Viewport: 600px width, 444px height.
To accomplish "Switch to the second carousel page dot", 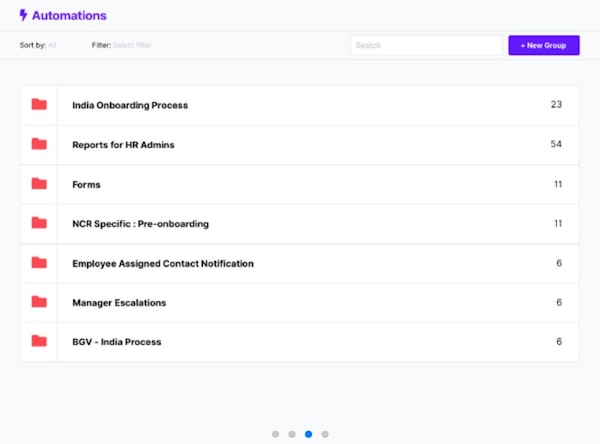I will (292, 434).
